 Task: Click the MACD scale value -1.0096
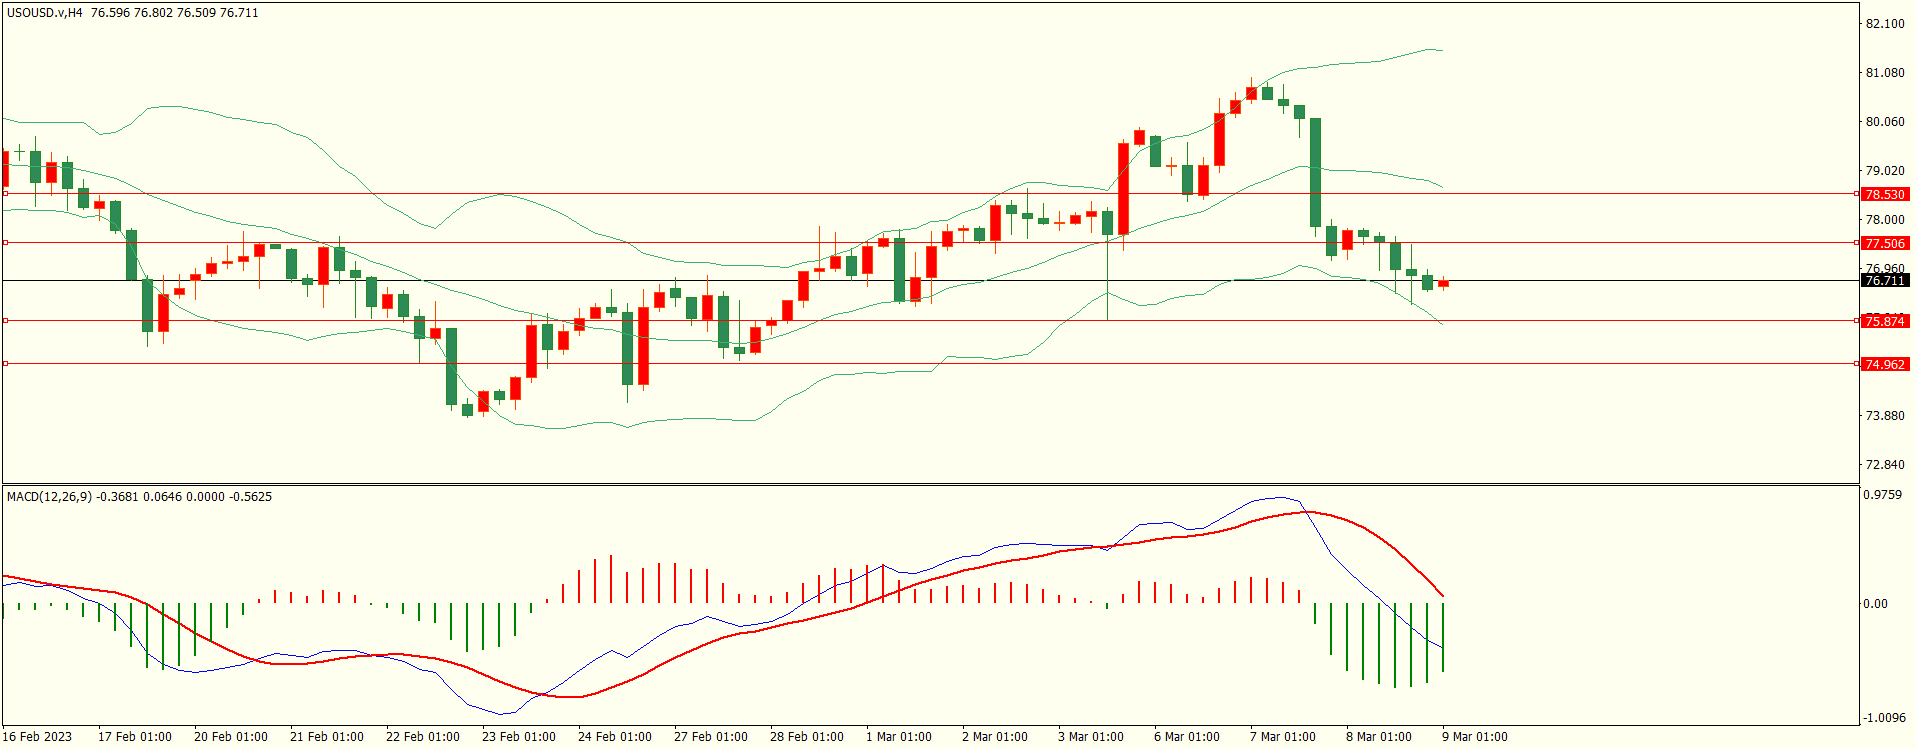pyautogui.click(x=1884, y=718)
